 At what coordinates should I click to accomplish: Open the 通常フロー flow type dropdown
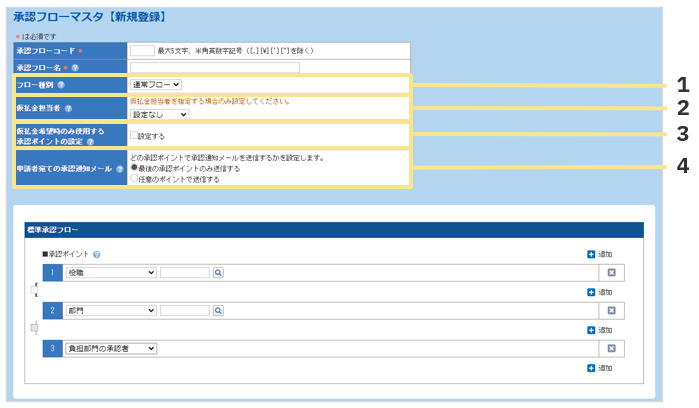click(x=155, y=85)
